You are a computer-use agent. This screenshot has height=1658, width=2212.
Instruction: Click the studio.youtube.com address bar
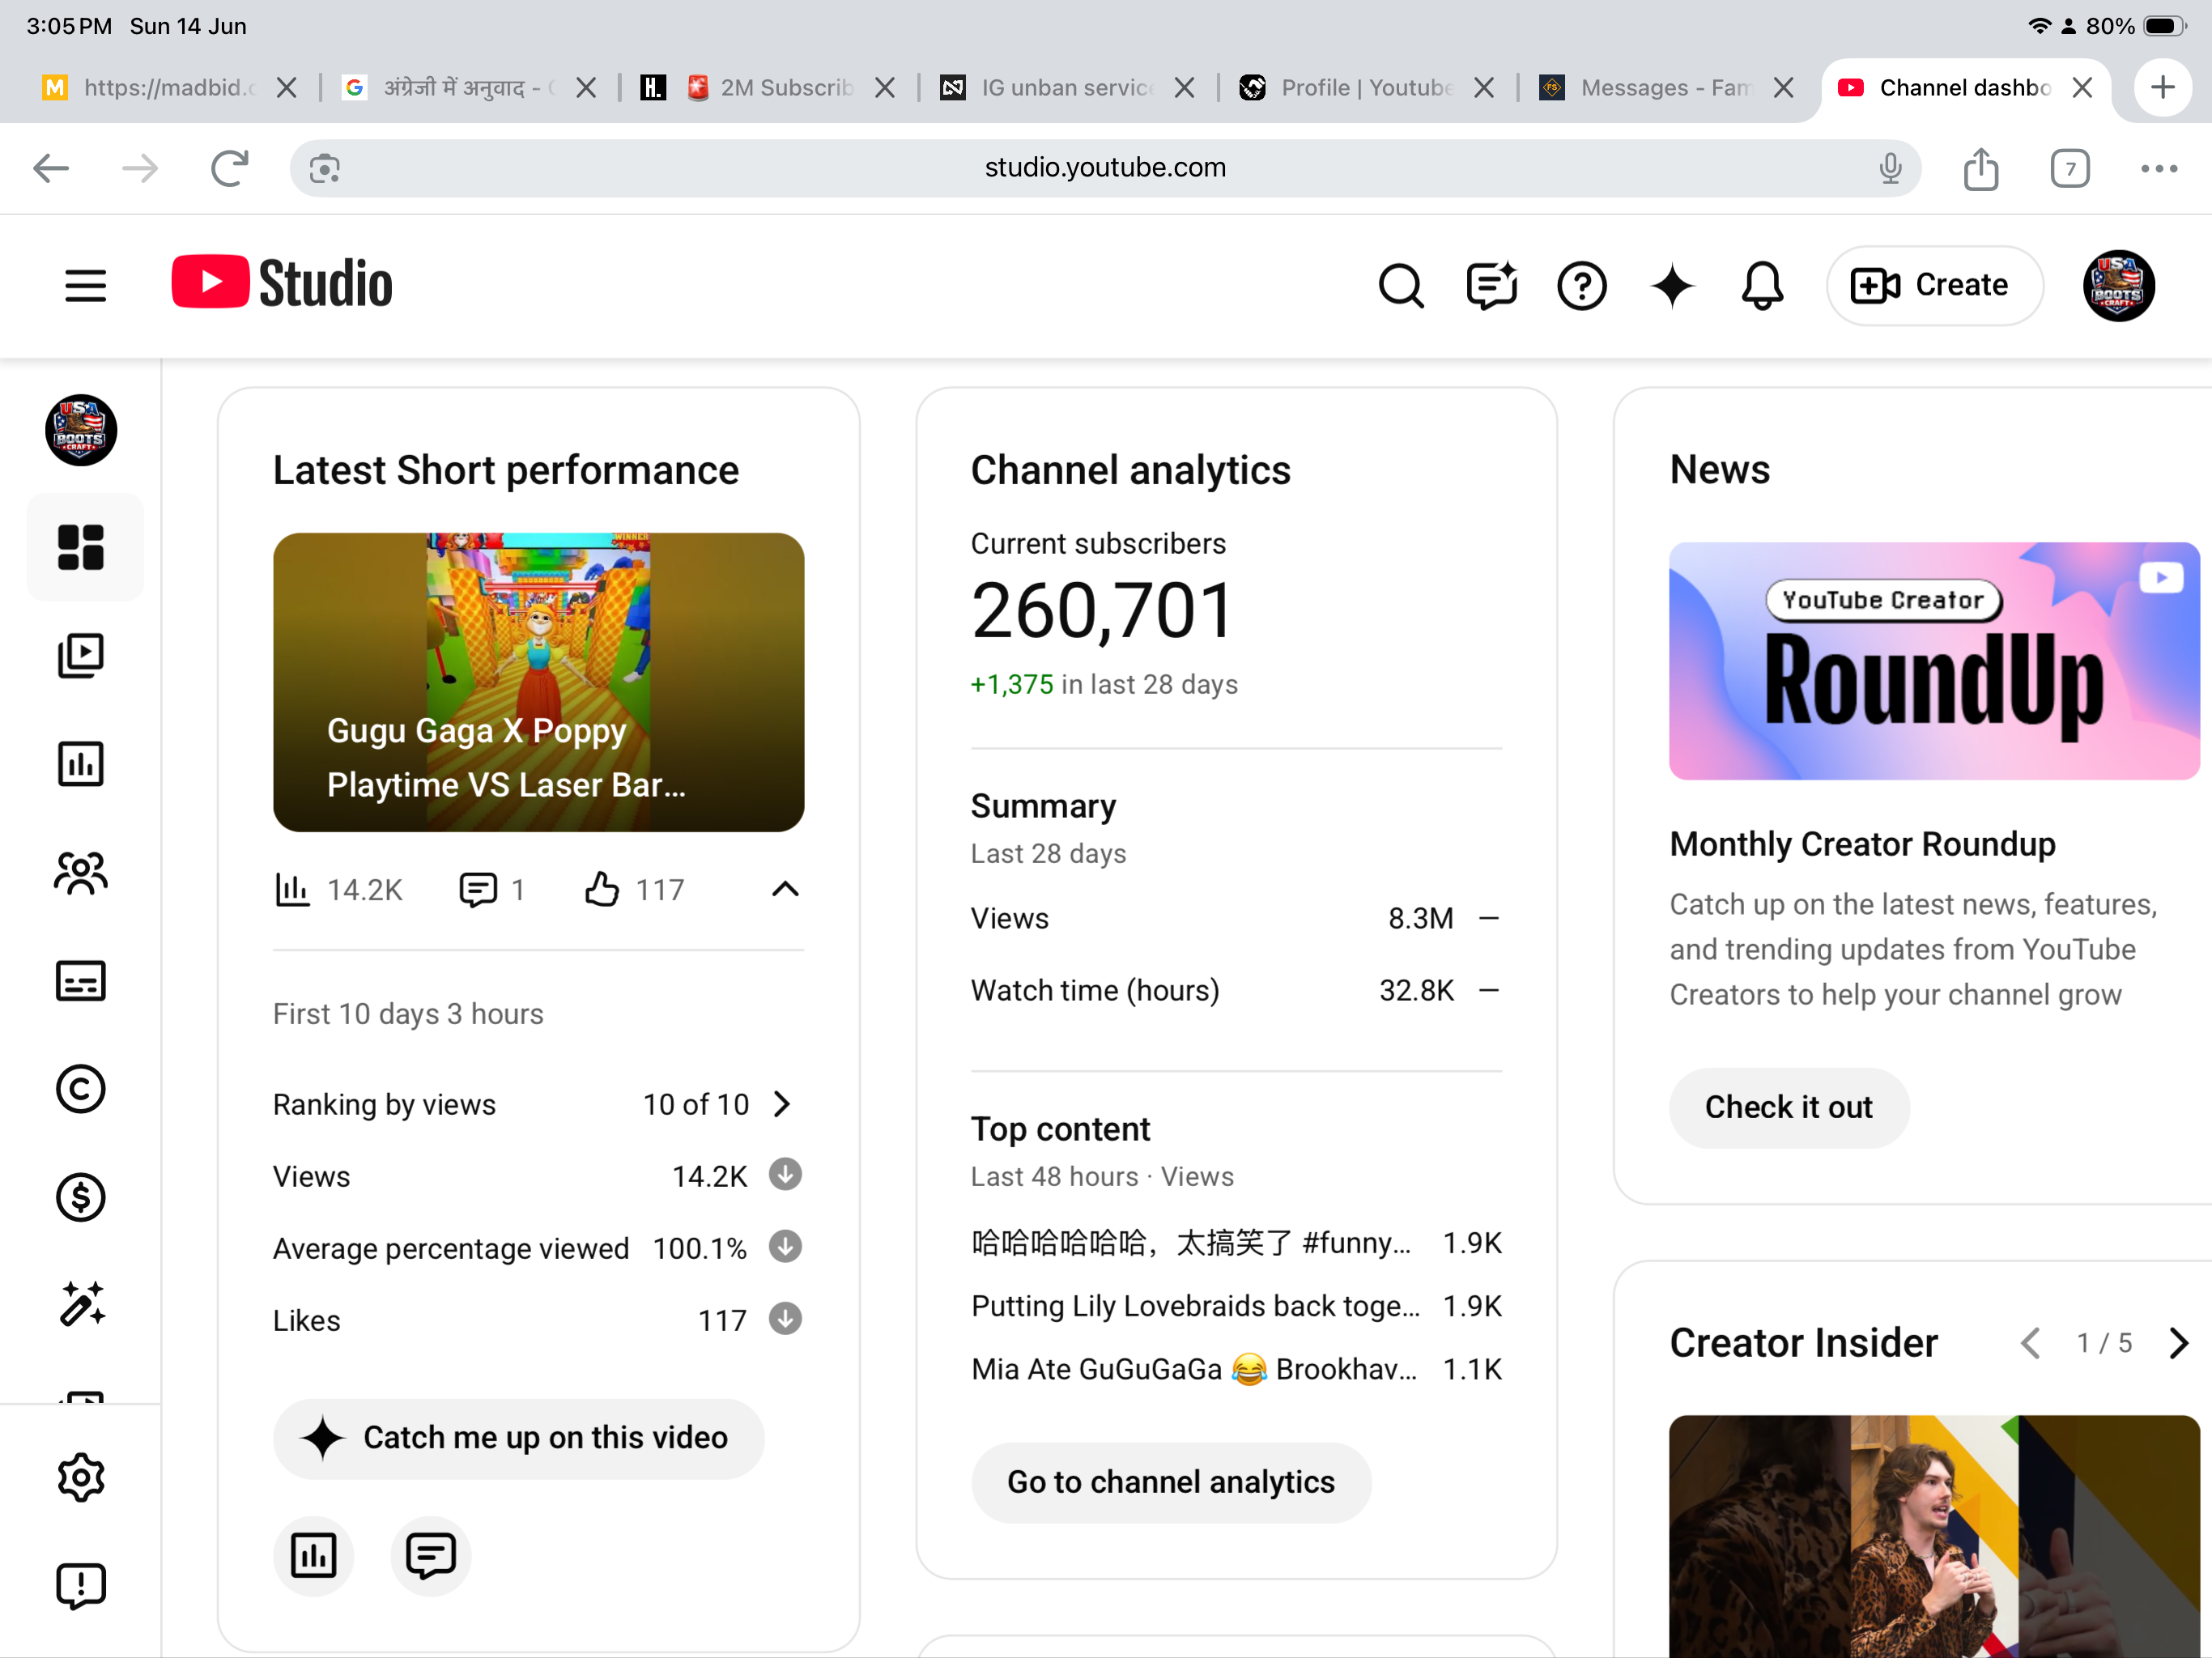(x=1105, y=168)
